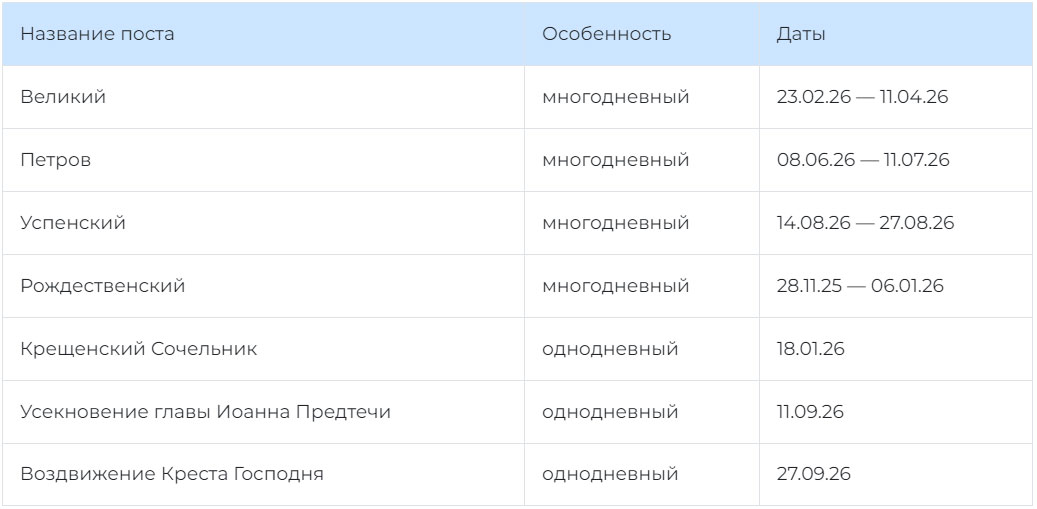1037x509 pixels.
Task: Click the "Успенский" post name cell
Action: click(73, 223)
